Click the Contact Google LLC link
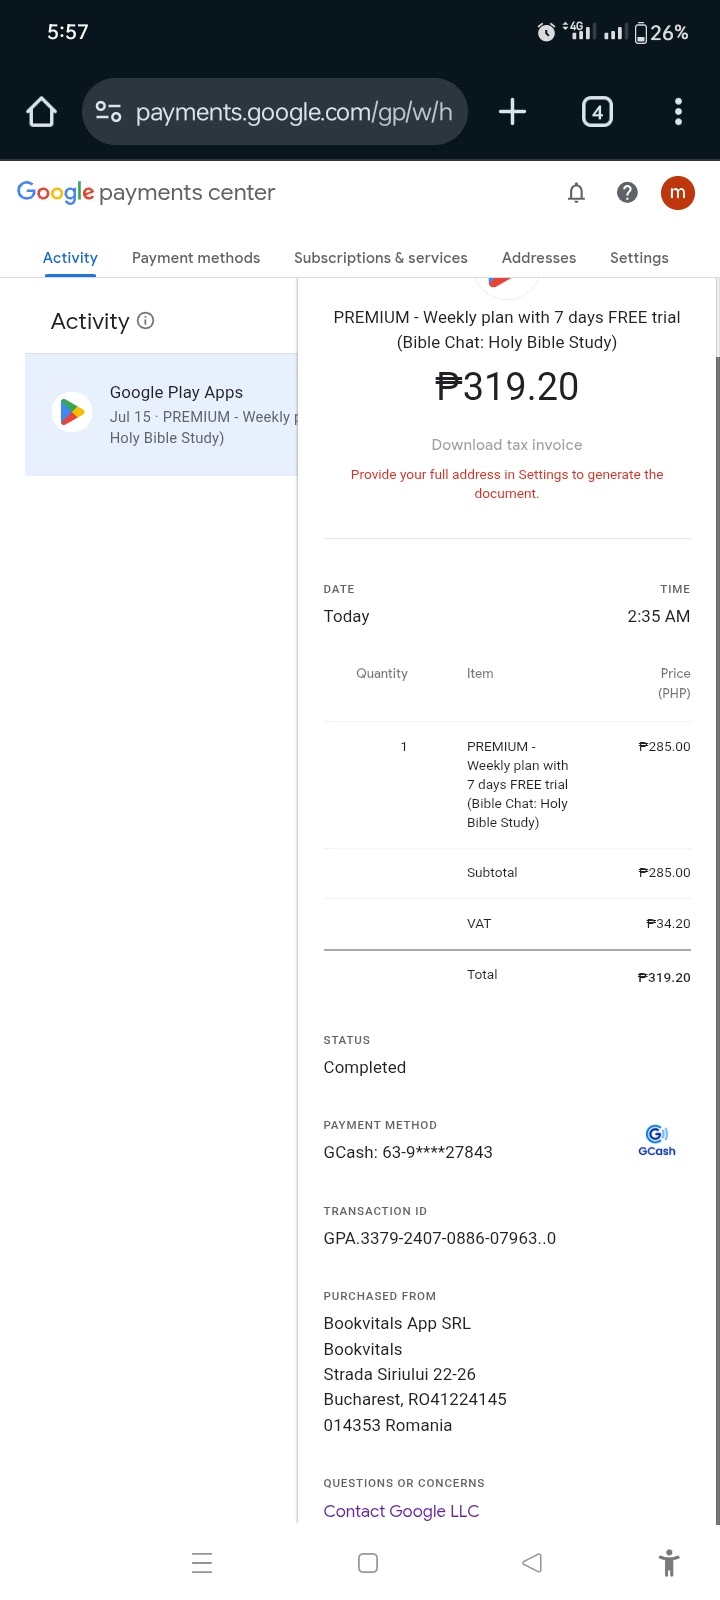 click(401, 1511)
